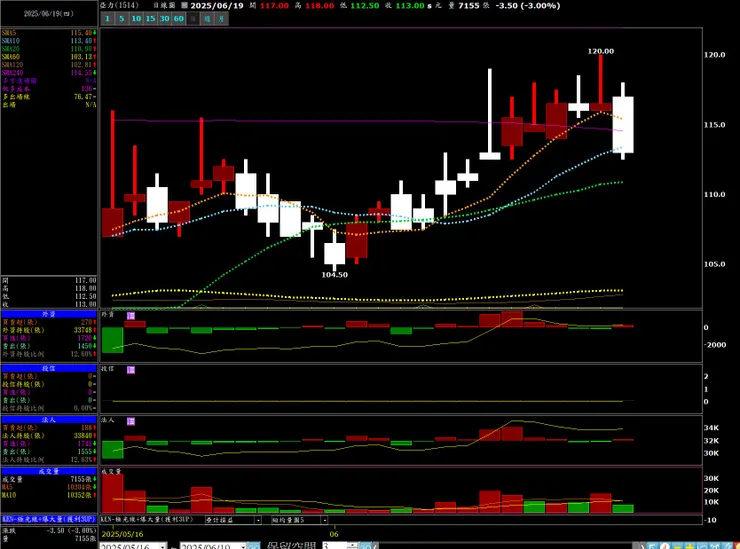740x549 pixels.
Task: Click the 外資持股比例 12.60% row
Action: pos(49,354)
